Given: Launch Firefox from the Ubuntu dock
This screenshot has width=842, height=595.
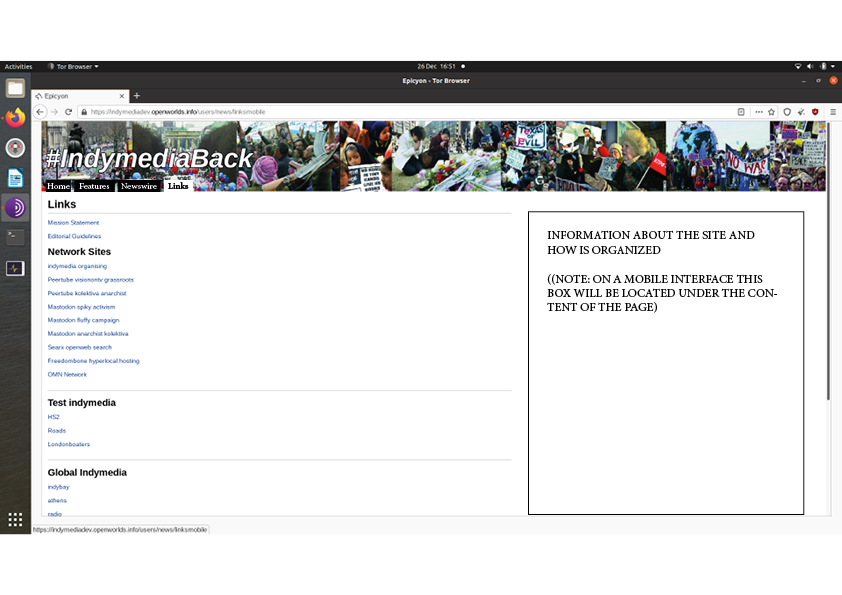Looking at the screenshot, I should point(15,118).
